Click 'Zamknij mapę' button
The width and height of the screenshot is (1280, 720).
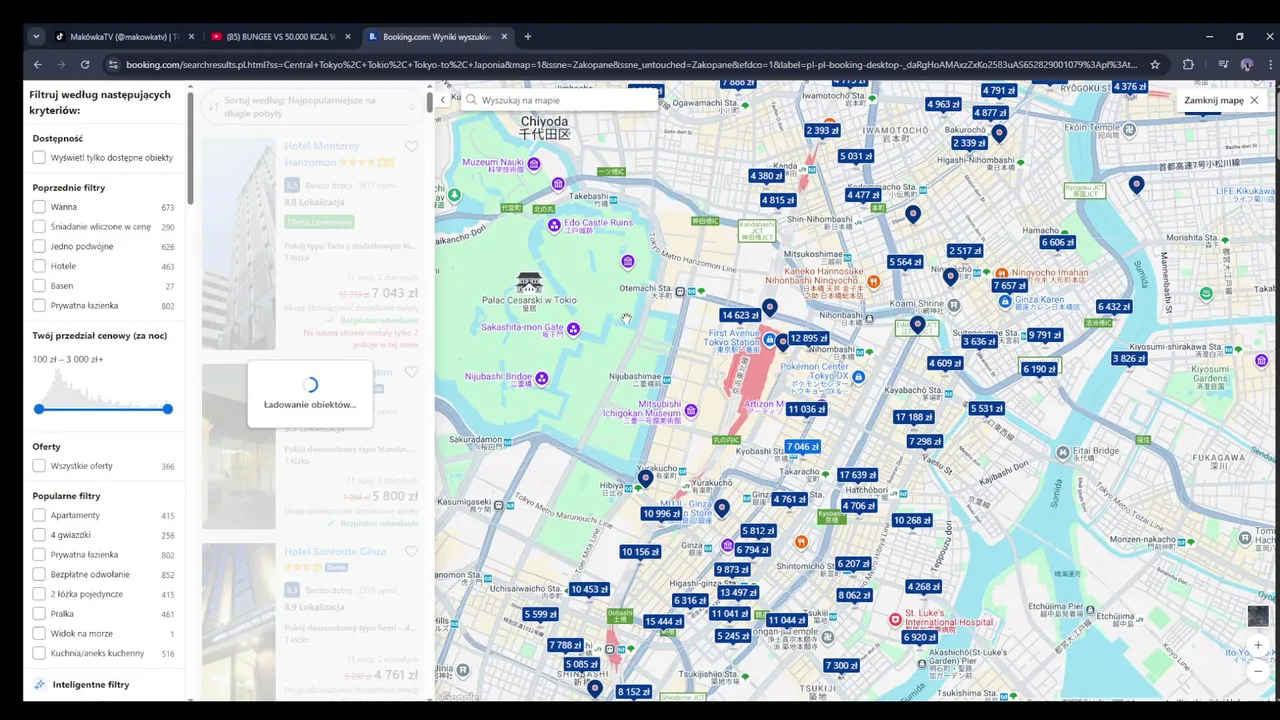pyautogui.click(x=1221, y=100)
